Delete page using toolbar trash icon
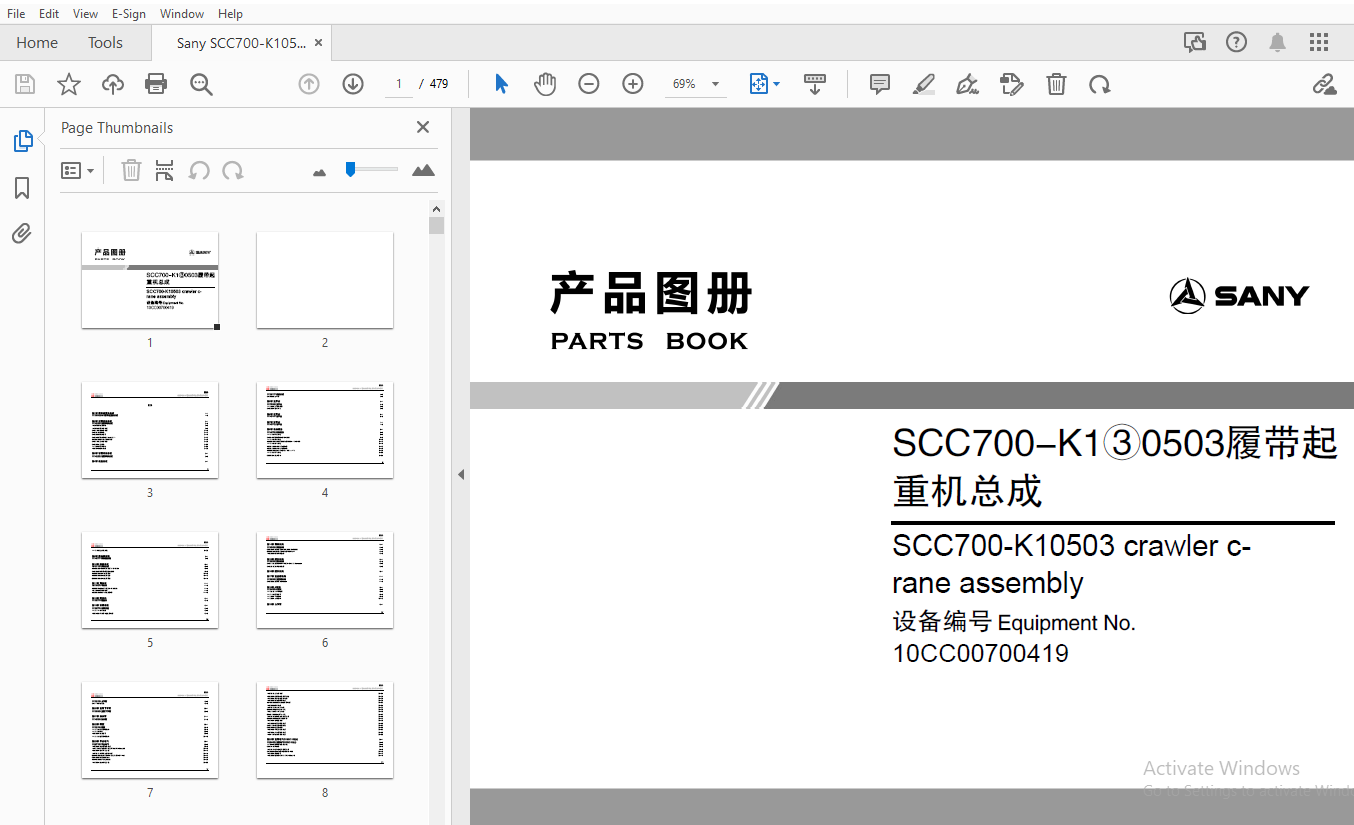1354x825 pixels. click(1056, 84)
